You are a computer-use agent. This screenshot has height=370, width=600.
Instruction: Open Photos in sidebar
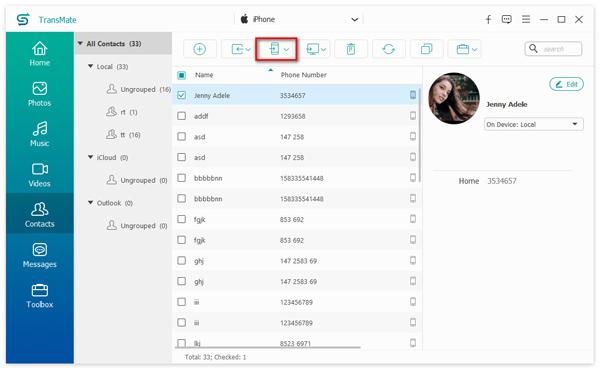point(40,94)
